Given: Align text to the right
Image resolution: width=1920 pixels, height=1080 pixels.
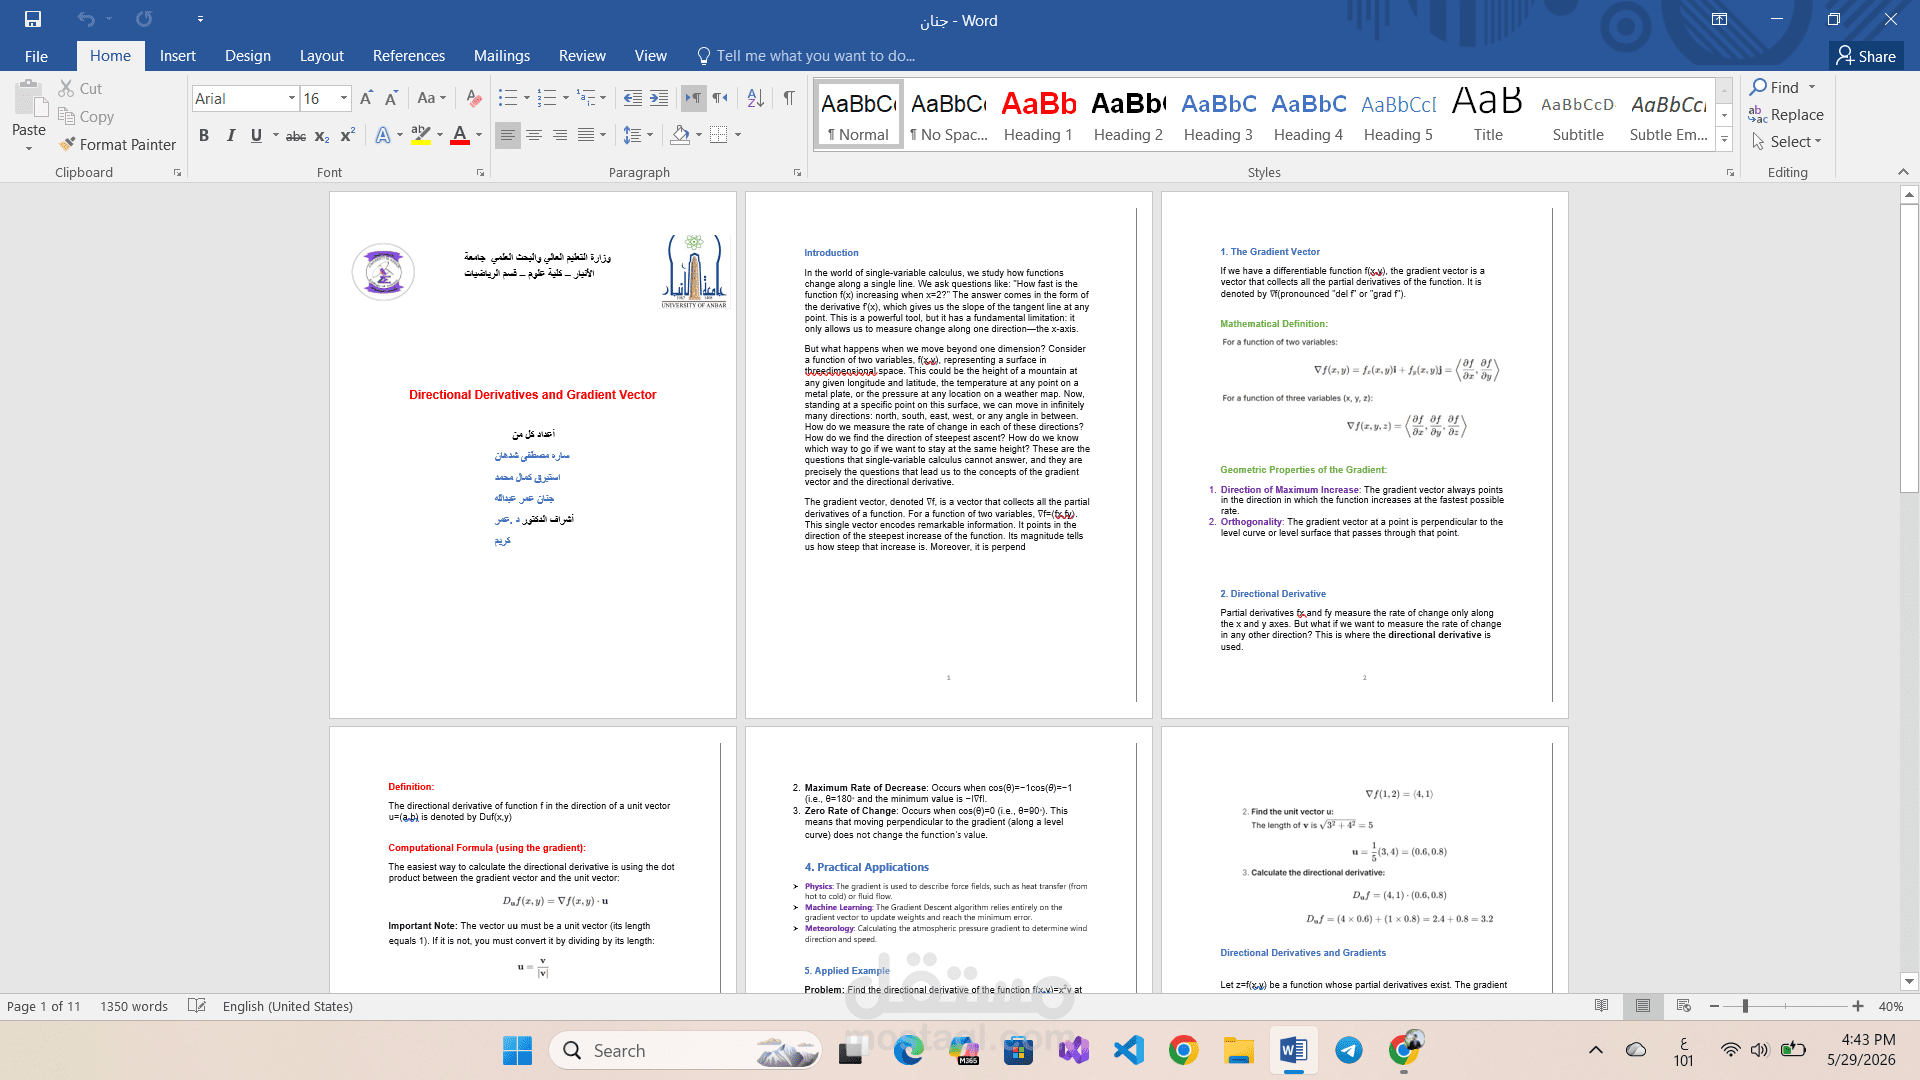Looking at the screenshot, I should [560, 135].
